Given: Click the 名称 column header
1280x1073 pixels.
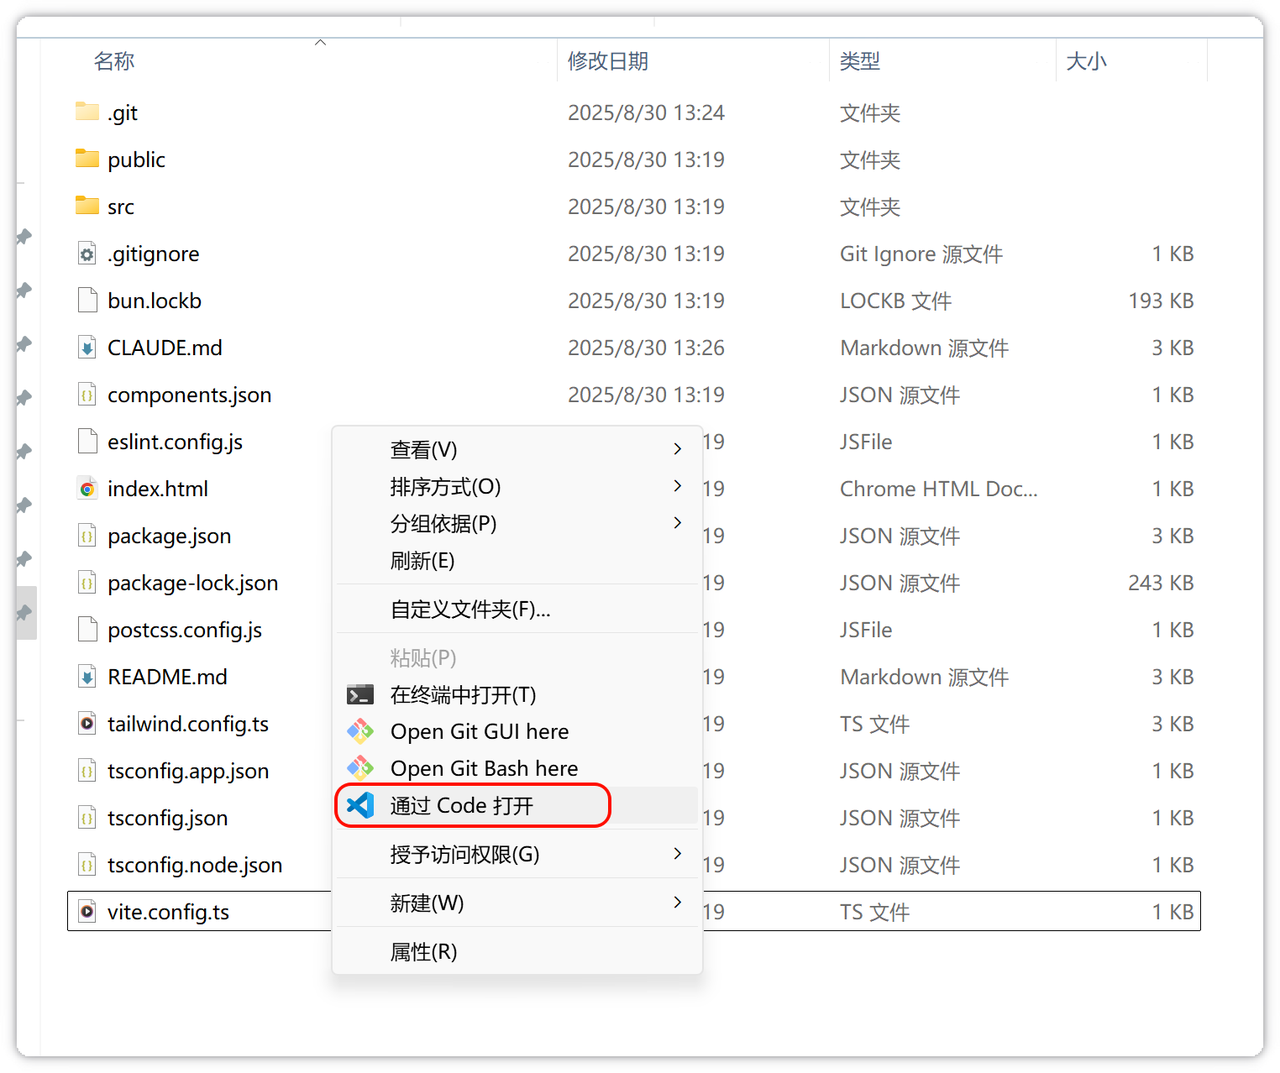Looking at the screenshot, I should (x=114, y=61).
